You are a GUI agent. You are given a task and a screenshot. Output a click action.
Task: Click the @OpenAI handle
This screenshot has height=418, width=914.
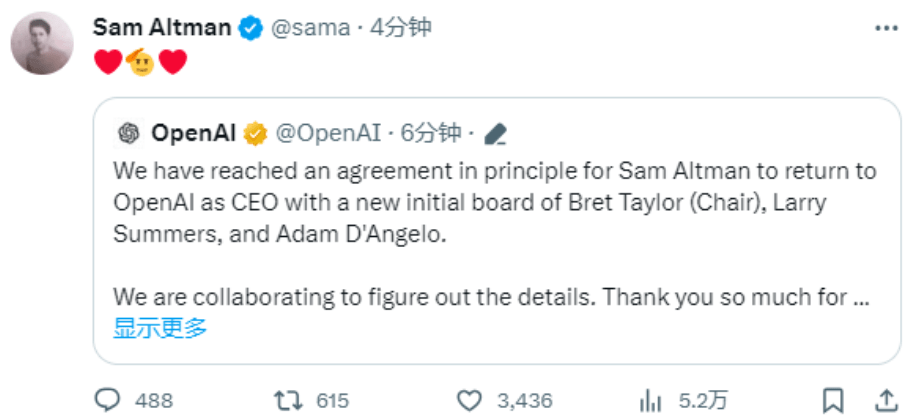[x=328, y=132]
